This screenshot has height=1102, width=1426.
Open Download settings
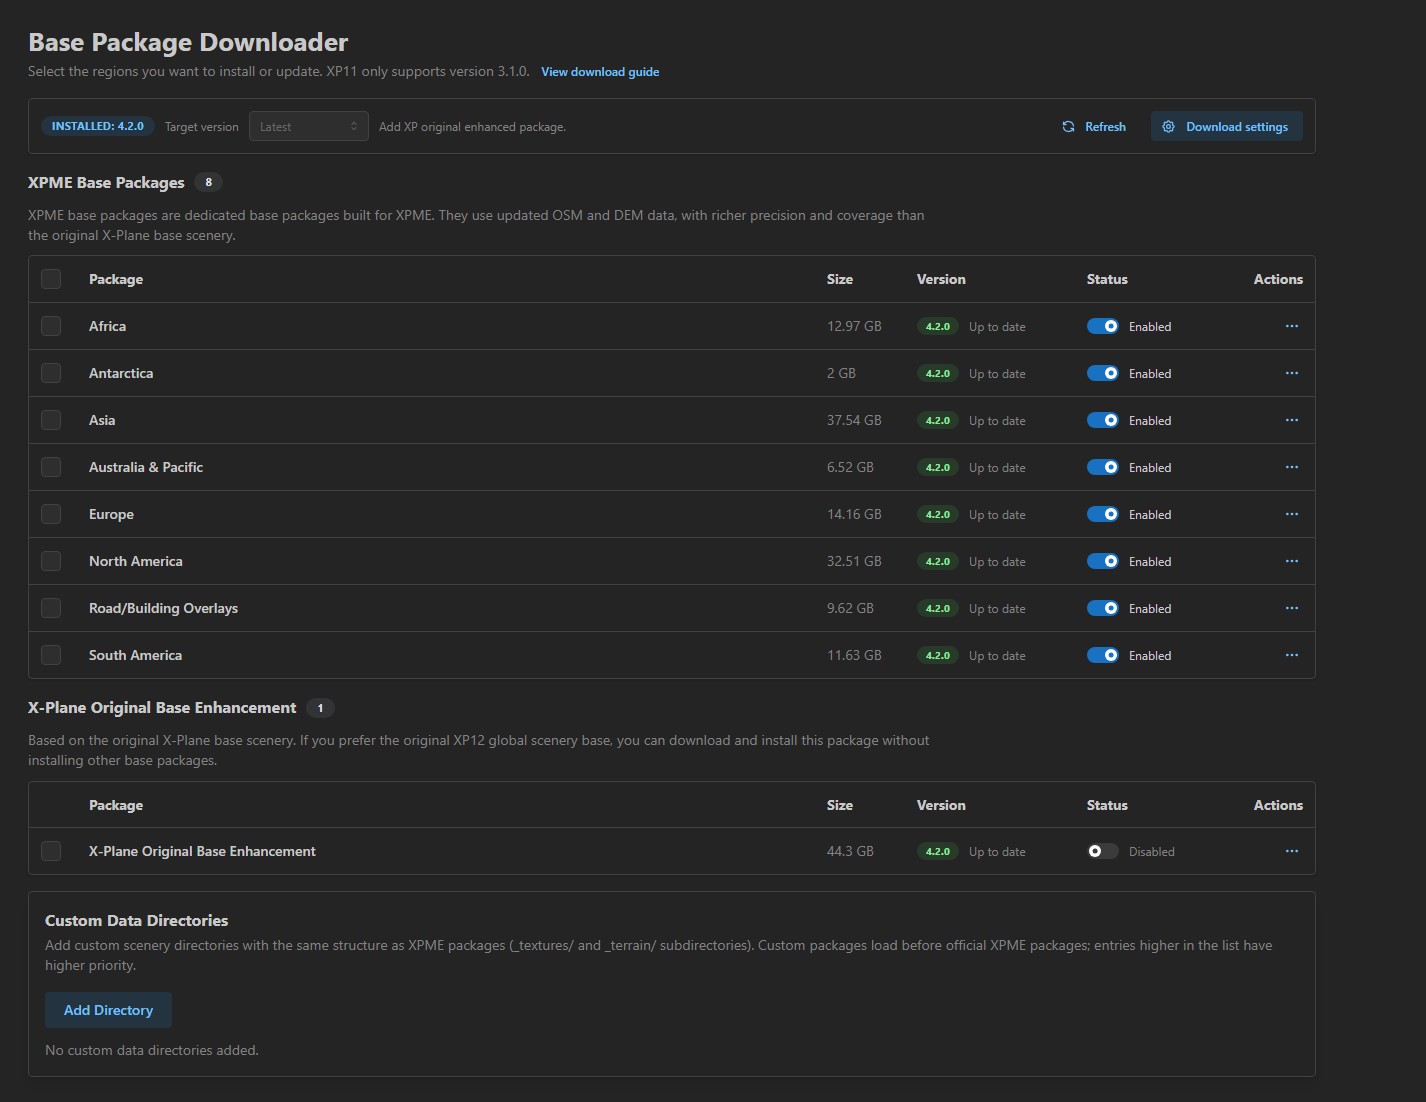[1226, 126]
